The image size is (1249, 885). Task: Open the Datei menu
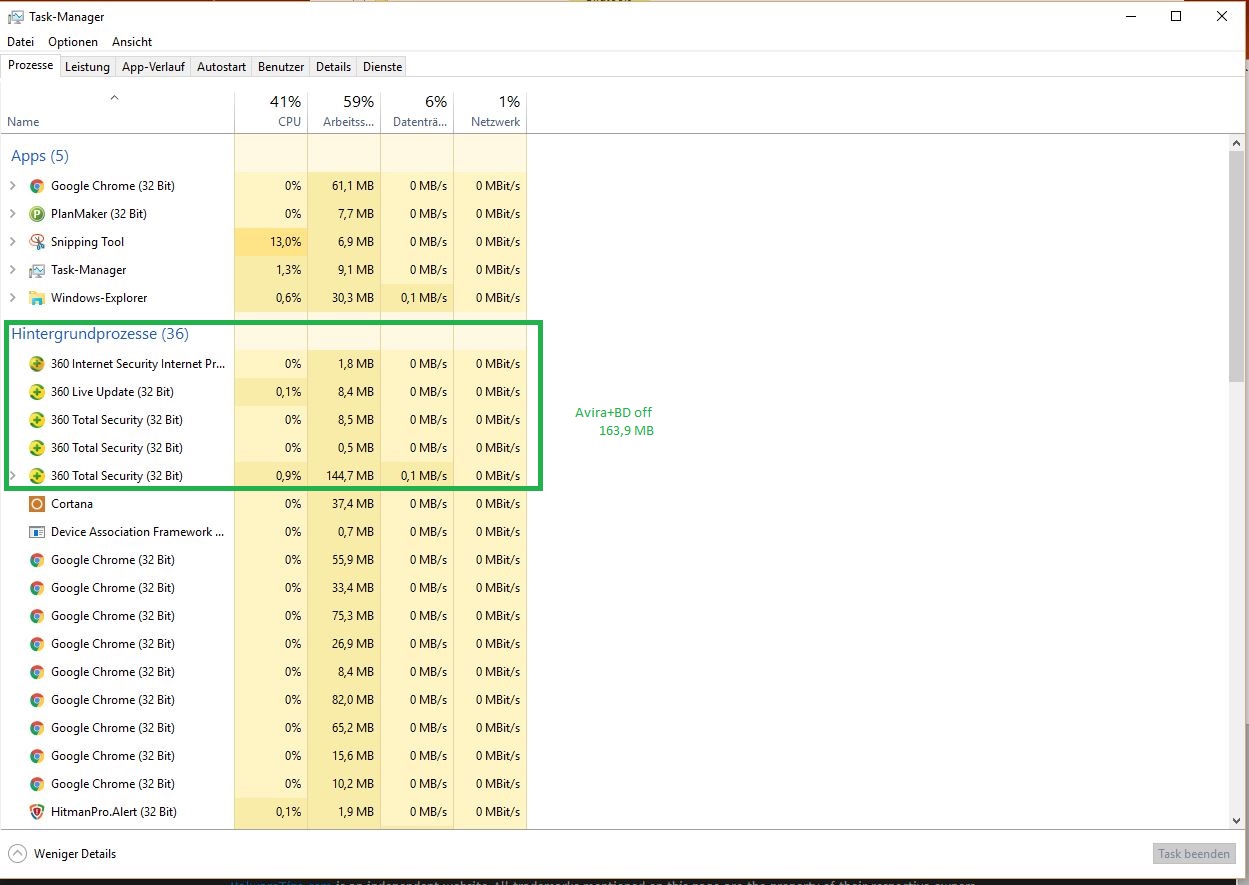[x=21, y=42]
